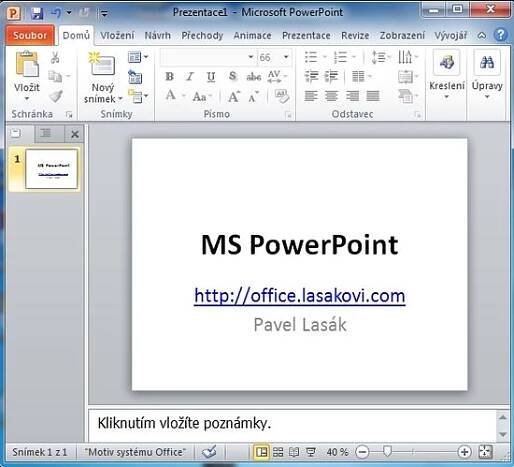The height and width of the screenshot is (467, 514).
Task: Undo the last action
Action: coord(56,13)
